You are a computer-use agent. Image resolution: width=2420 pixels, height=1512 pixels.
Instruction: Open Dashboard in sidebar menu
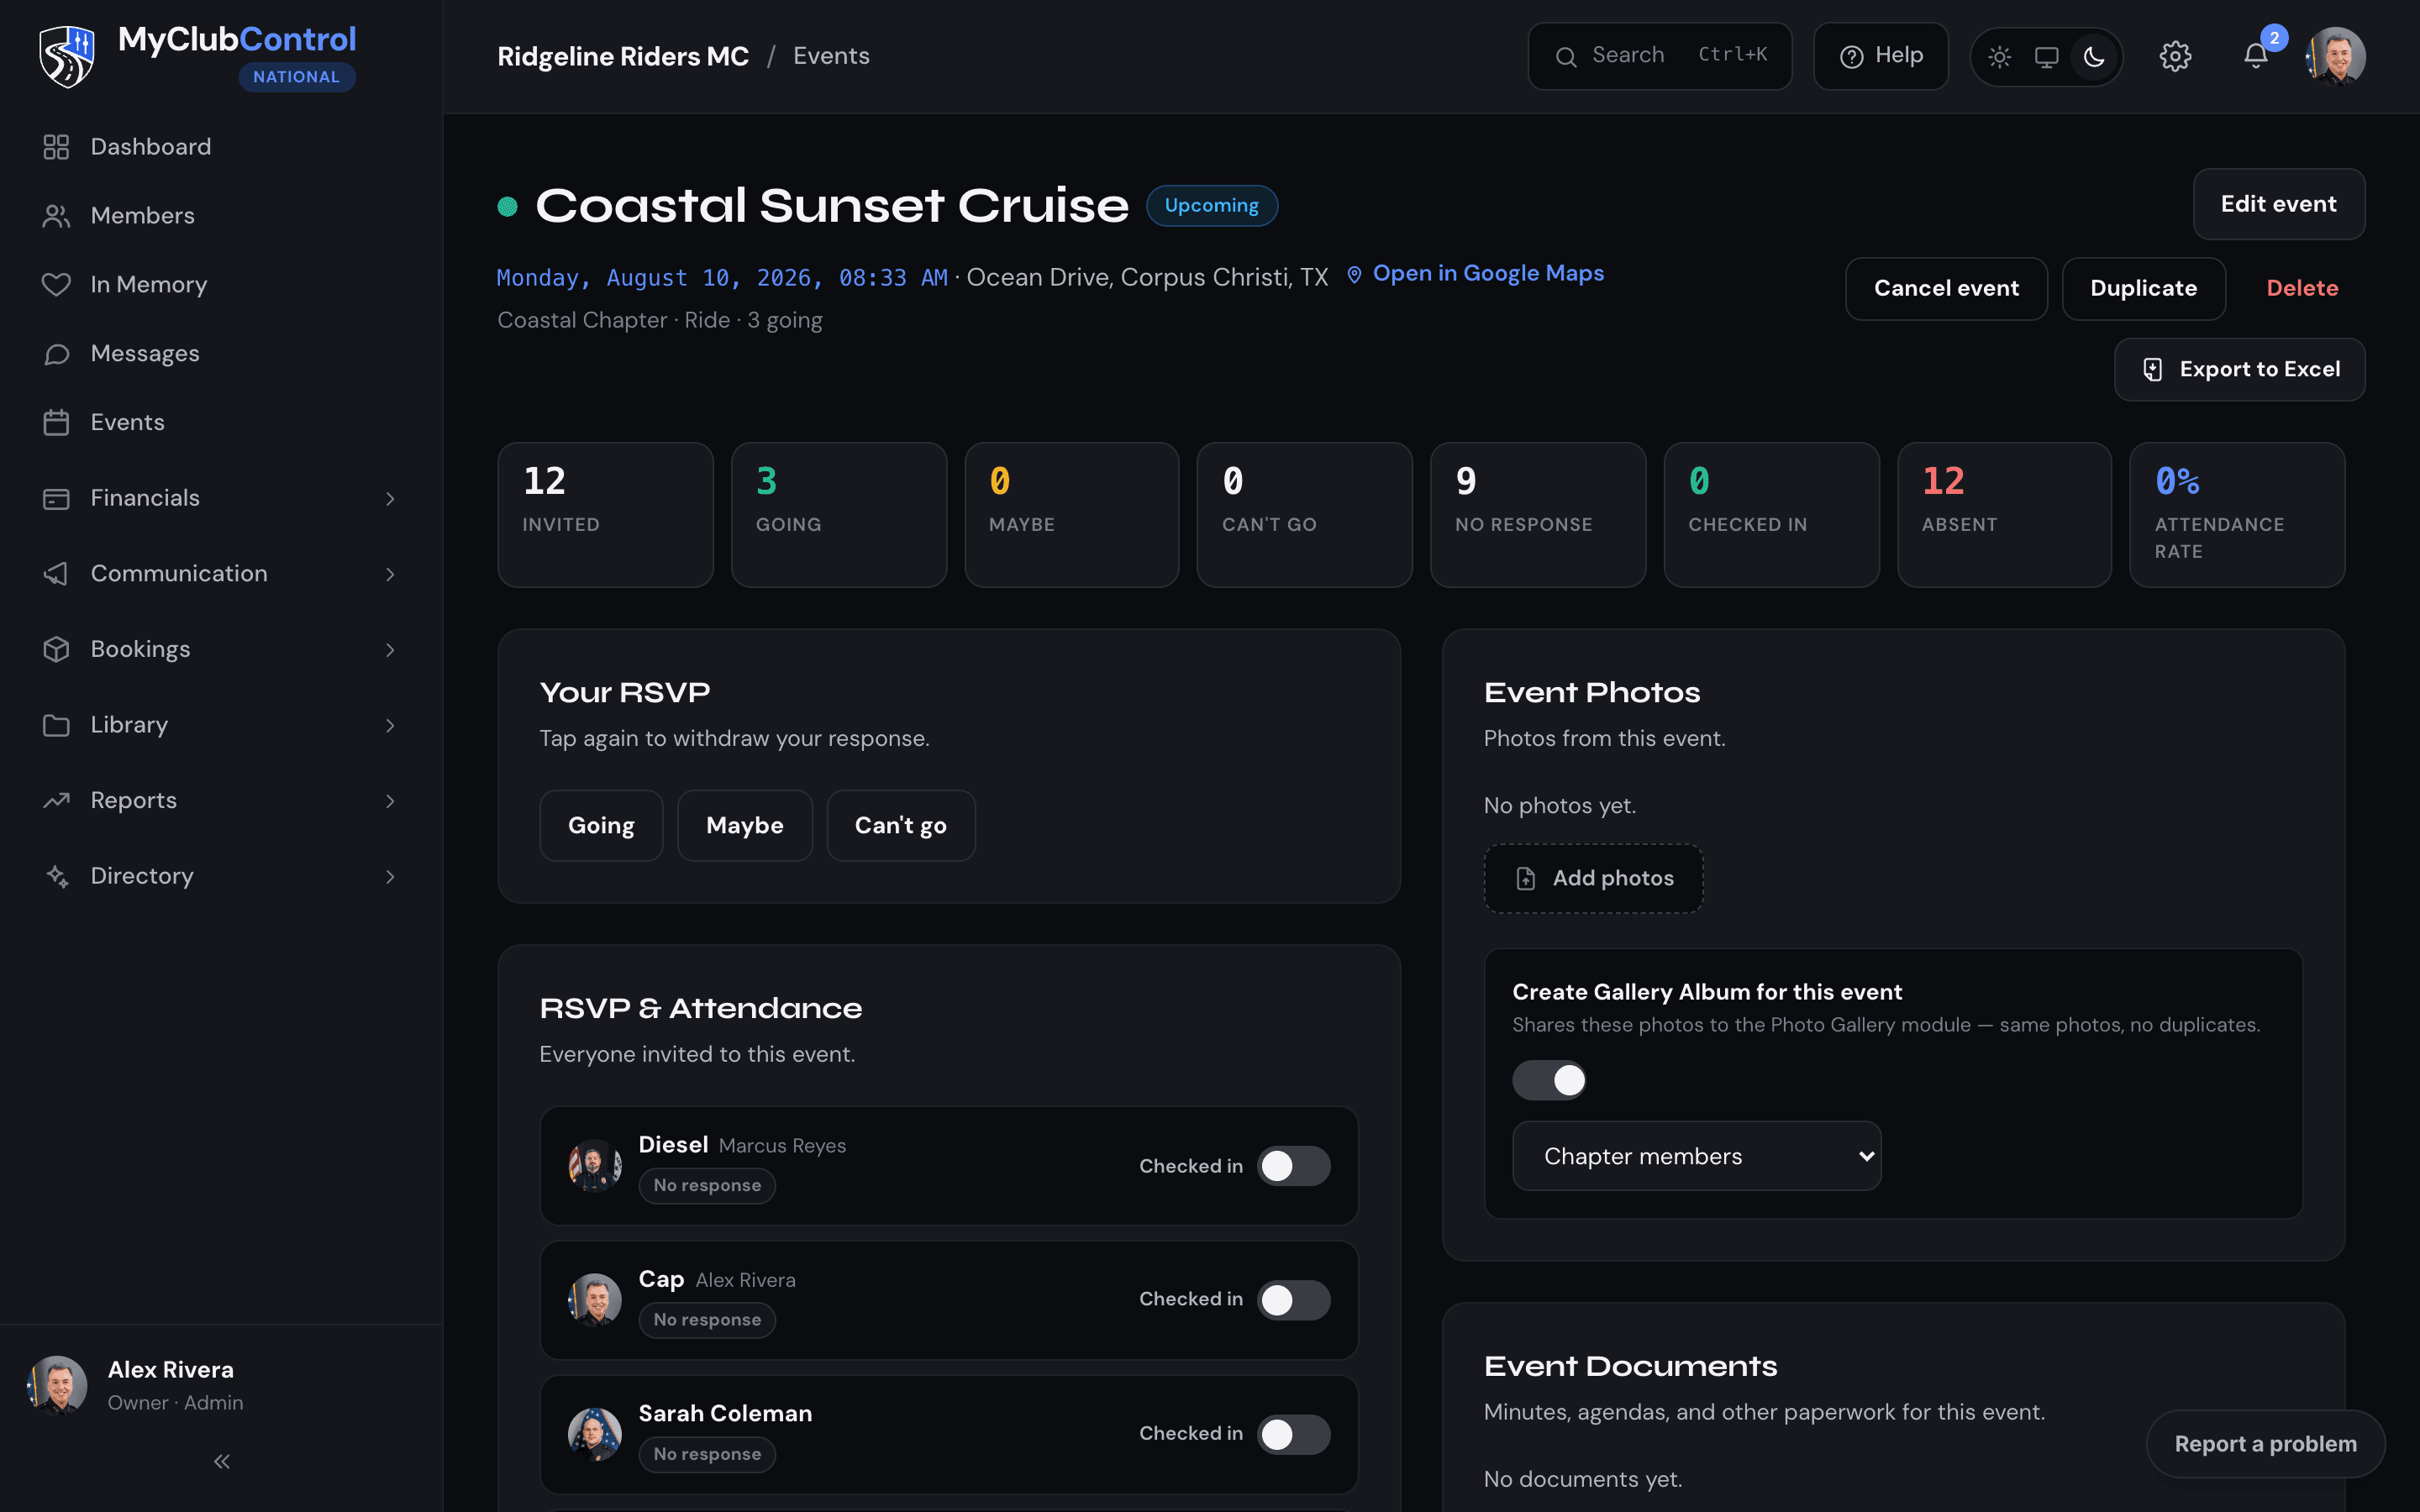pyautogui.click(x=221, y=147)
